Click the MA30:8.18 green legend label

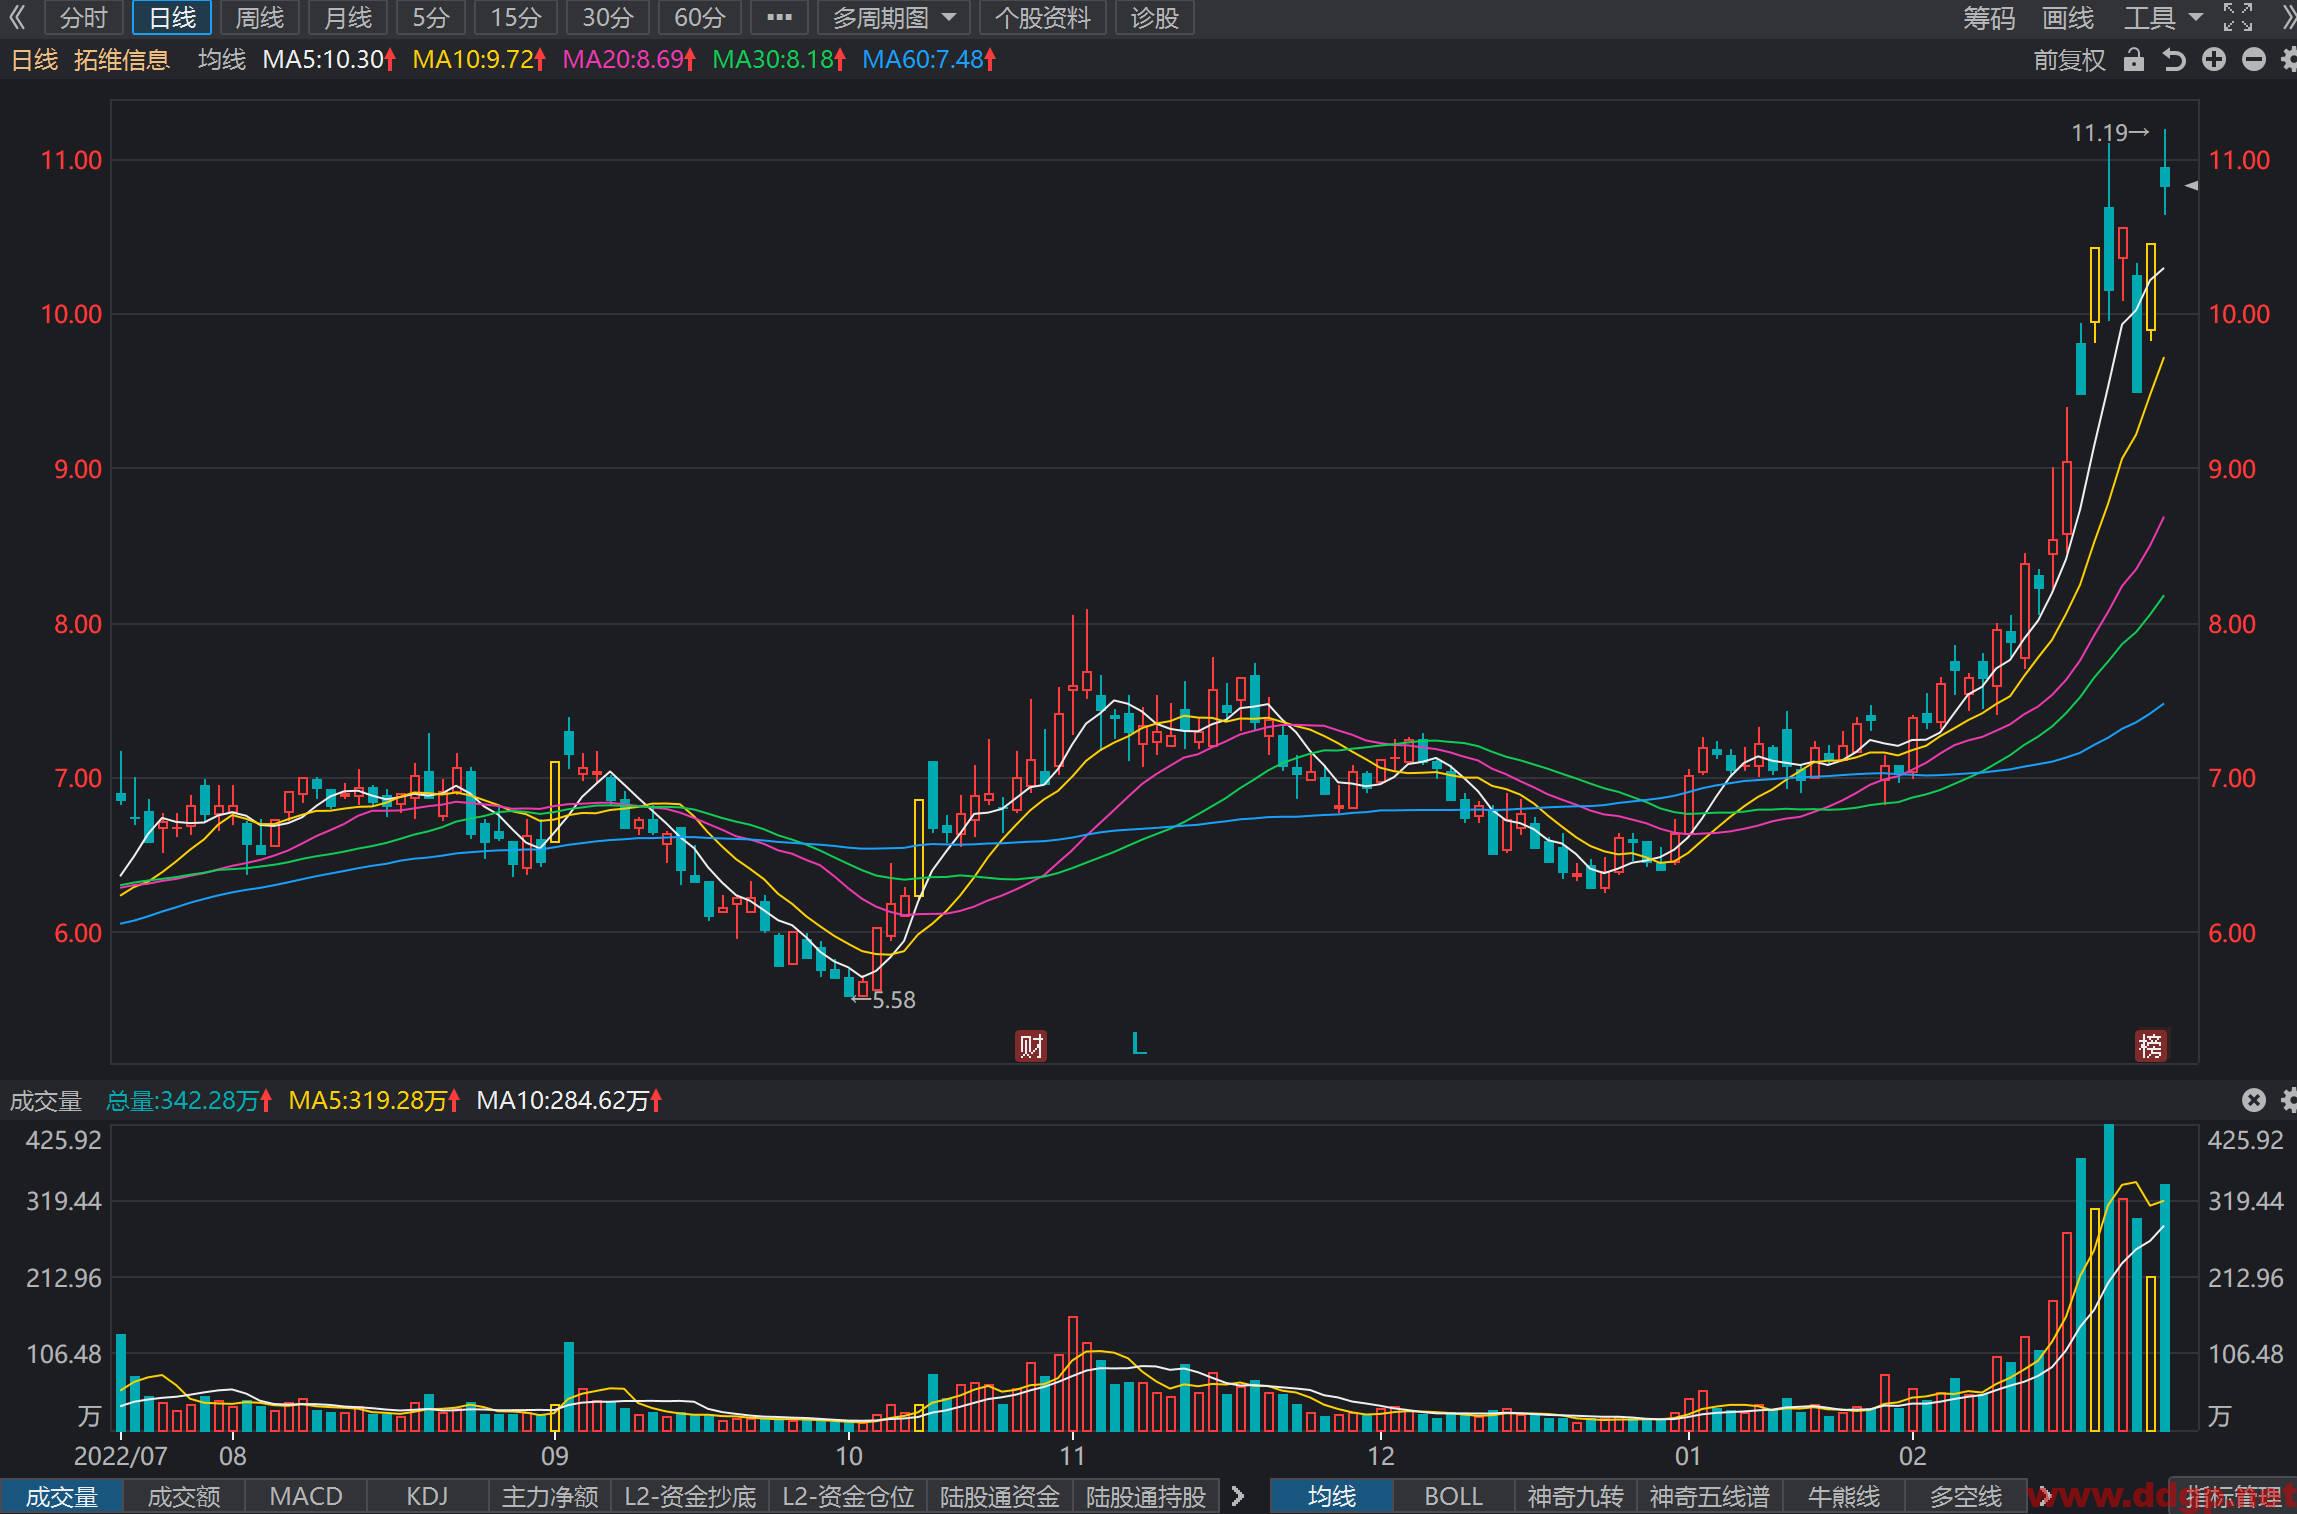click(x=779, y=60)
